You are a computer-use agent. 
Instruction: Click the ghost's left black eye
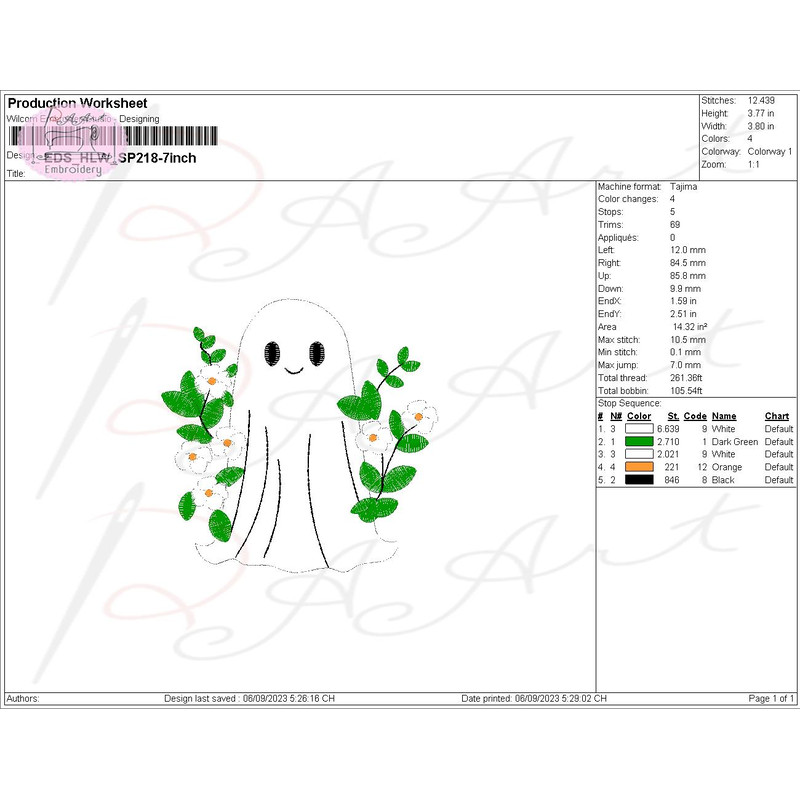click(x=272, y=352)
